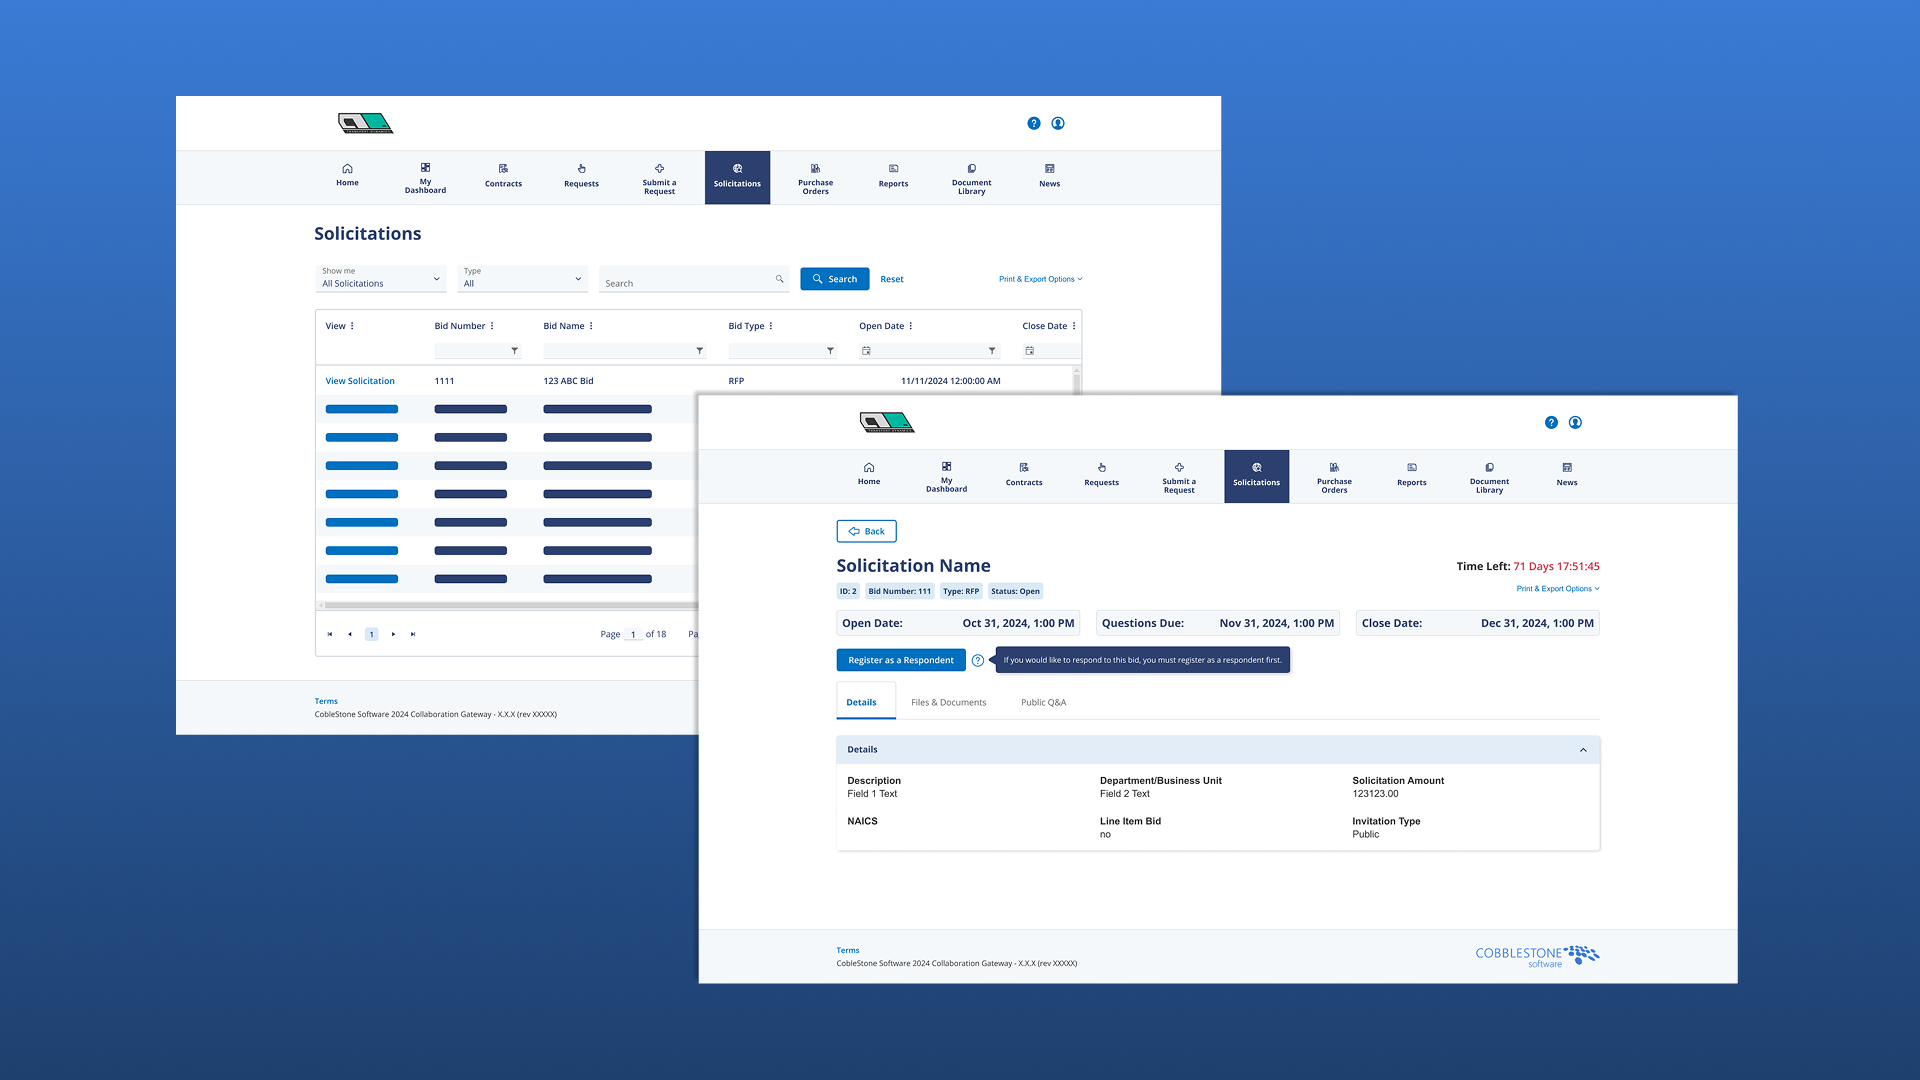Viewport: 1920px width, 1080px height.
Task: Open the Bid Name filter funnel icon
Action: pyautogui.click(x=699, y=351)
